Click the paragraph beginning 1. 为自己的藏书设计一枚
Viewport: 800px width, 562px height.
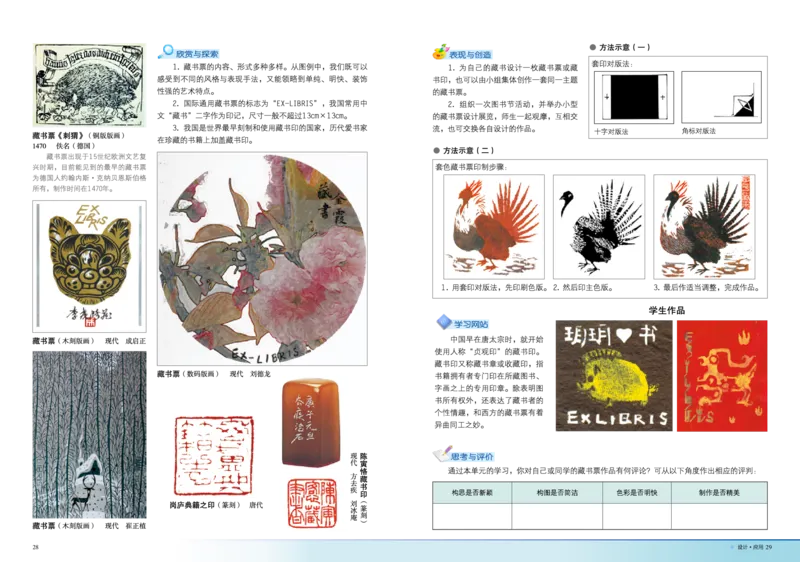click(505, 80)
